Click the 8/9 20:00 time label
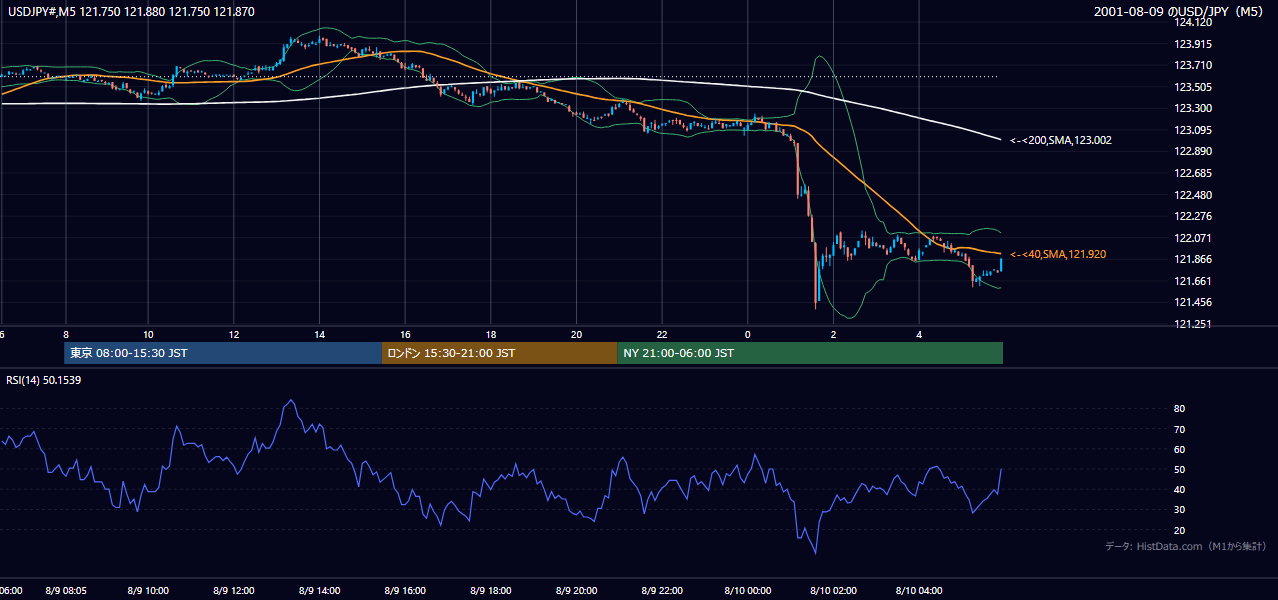Image resolution: width=1278 pixels, height=600 pixels. point(577,590)
